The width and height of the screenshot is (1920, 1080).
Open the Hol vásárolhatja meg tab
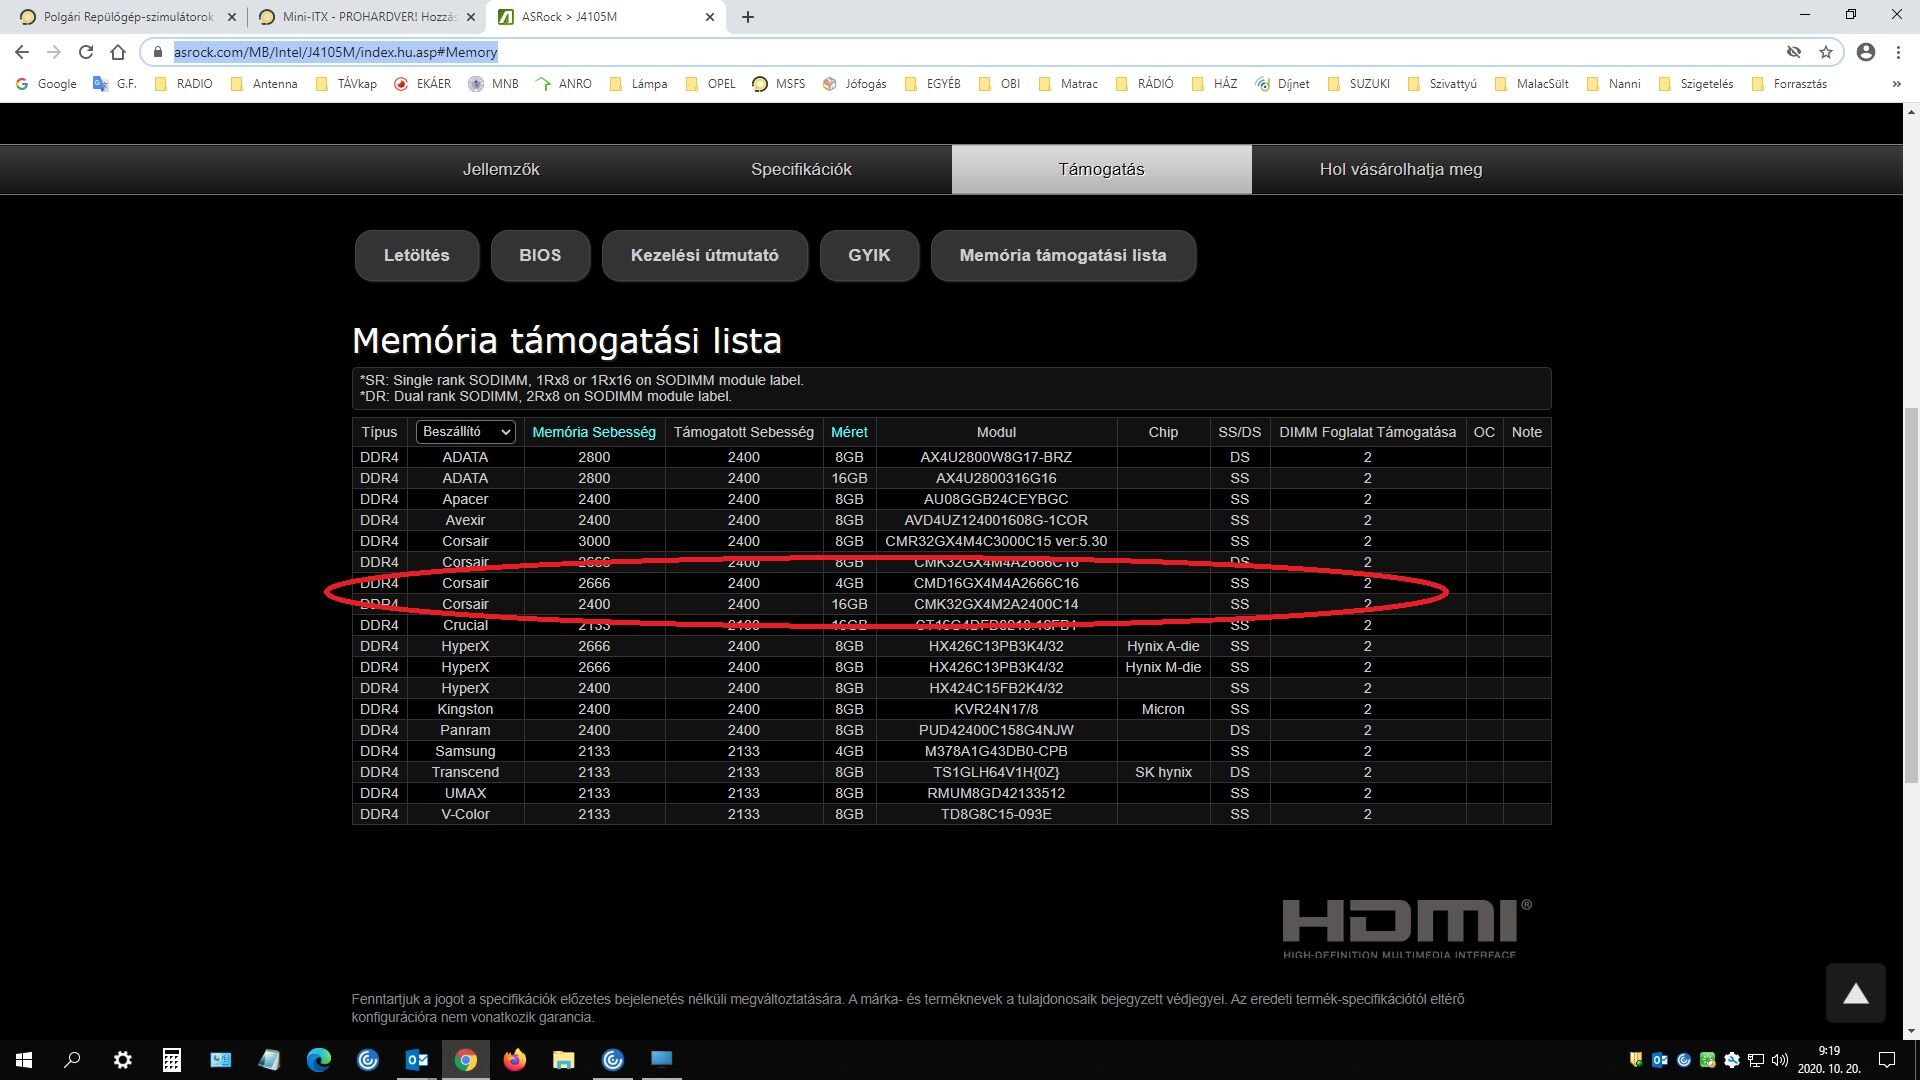1401,170
